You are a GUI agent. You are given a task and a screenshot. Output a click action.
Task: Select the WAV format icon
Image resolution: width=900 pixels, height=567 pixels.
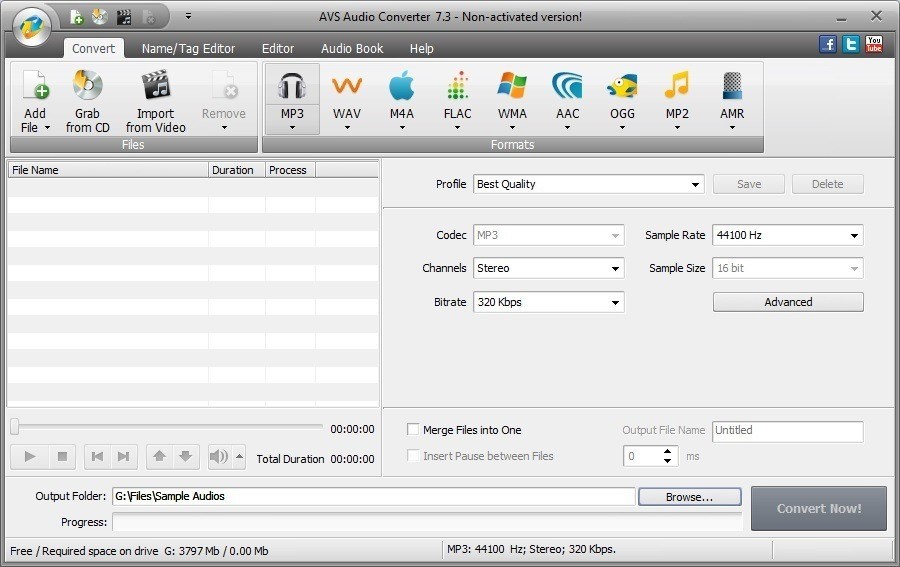pyautogui.click(x=347, y=87)
